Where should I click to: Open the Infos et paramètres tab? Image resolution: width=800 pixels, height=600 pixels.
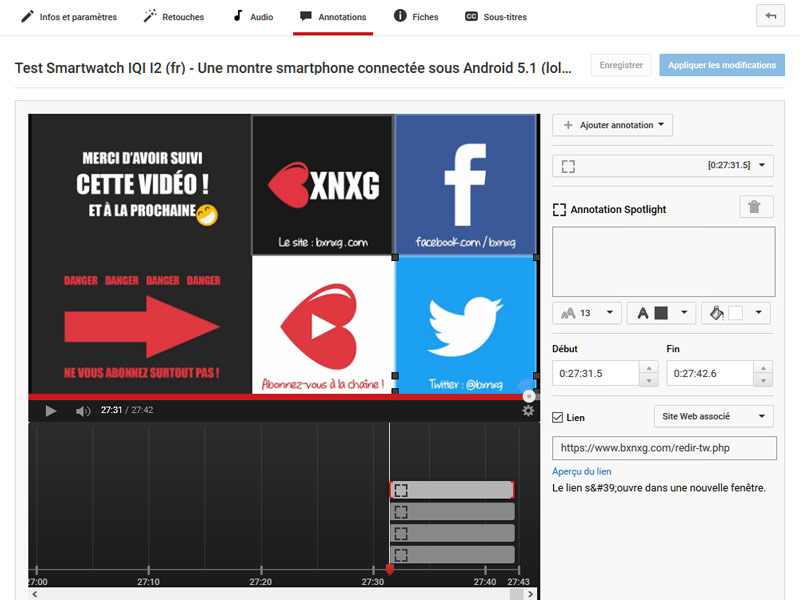pyautogui.click(x=69, y=17)
